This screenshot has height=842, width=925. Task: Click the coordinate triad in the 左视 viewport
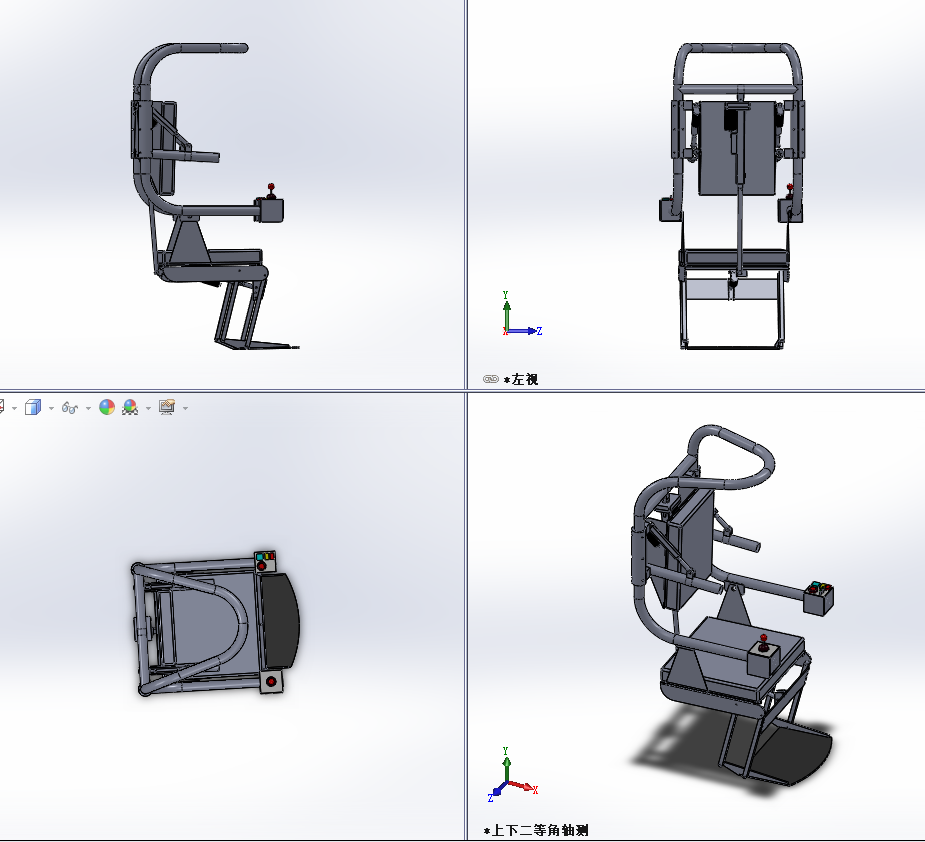point(521,314)
